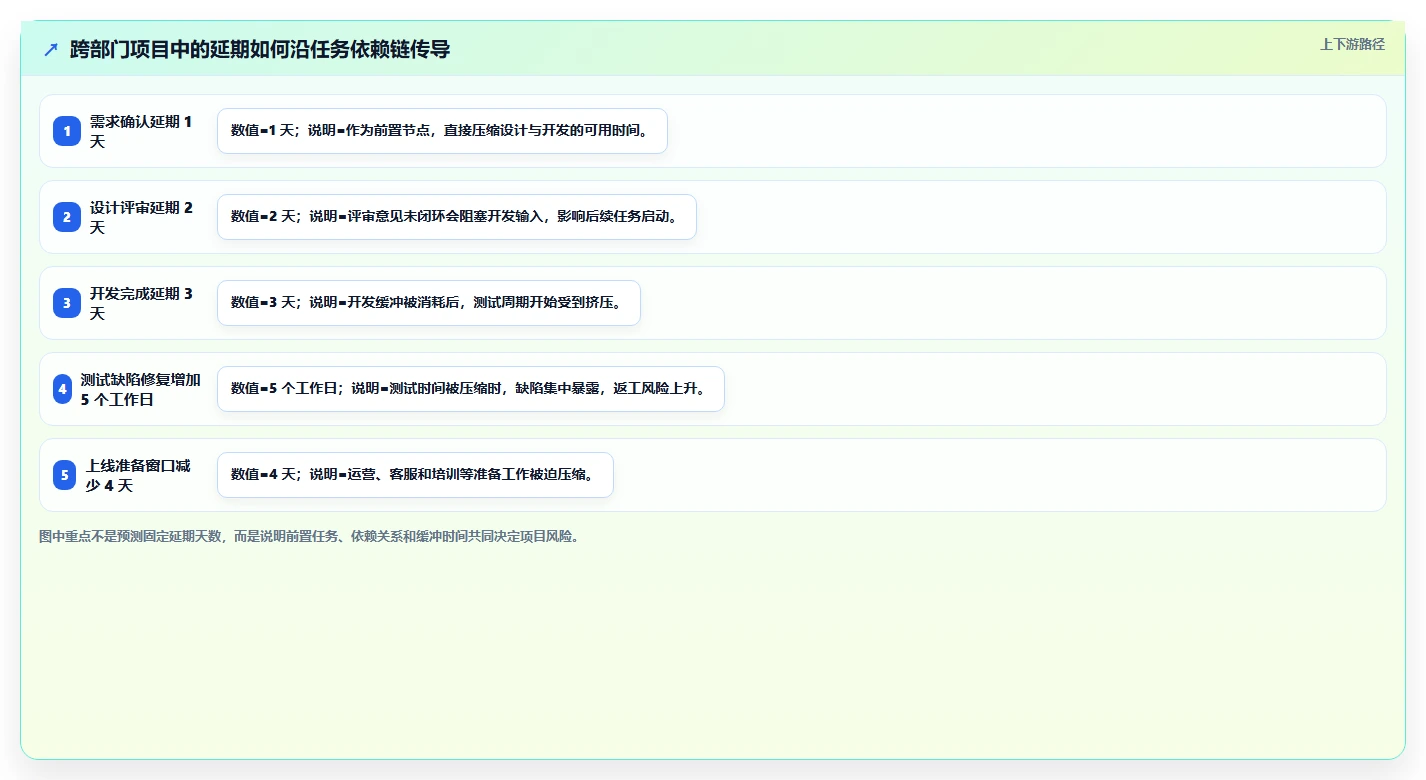
Task: Select the 上线准备窗口减少 4 天 label
Action: (x=139, y=475)
